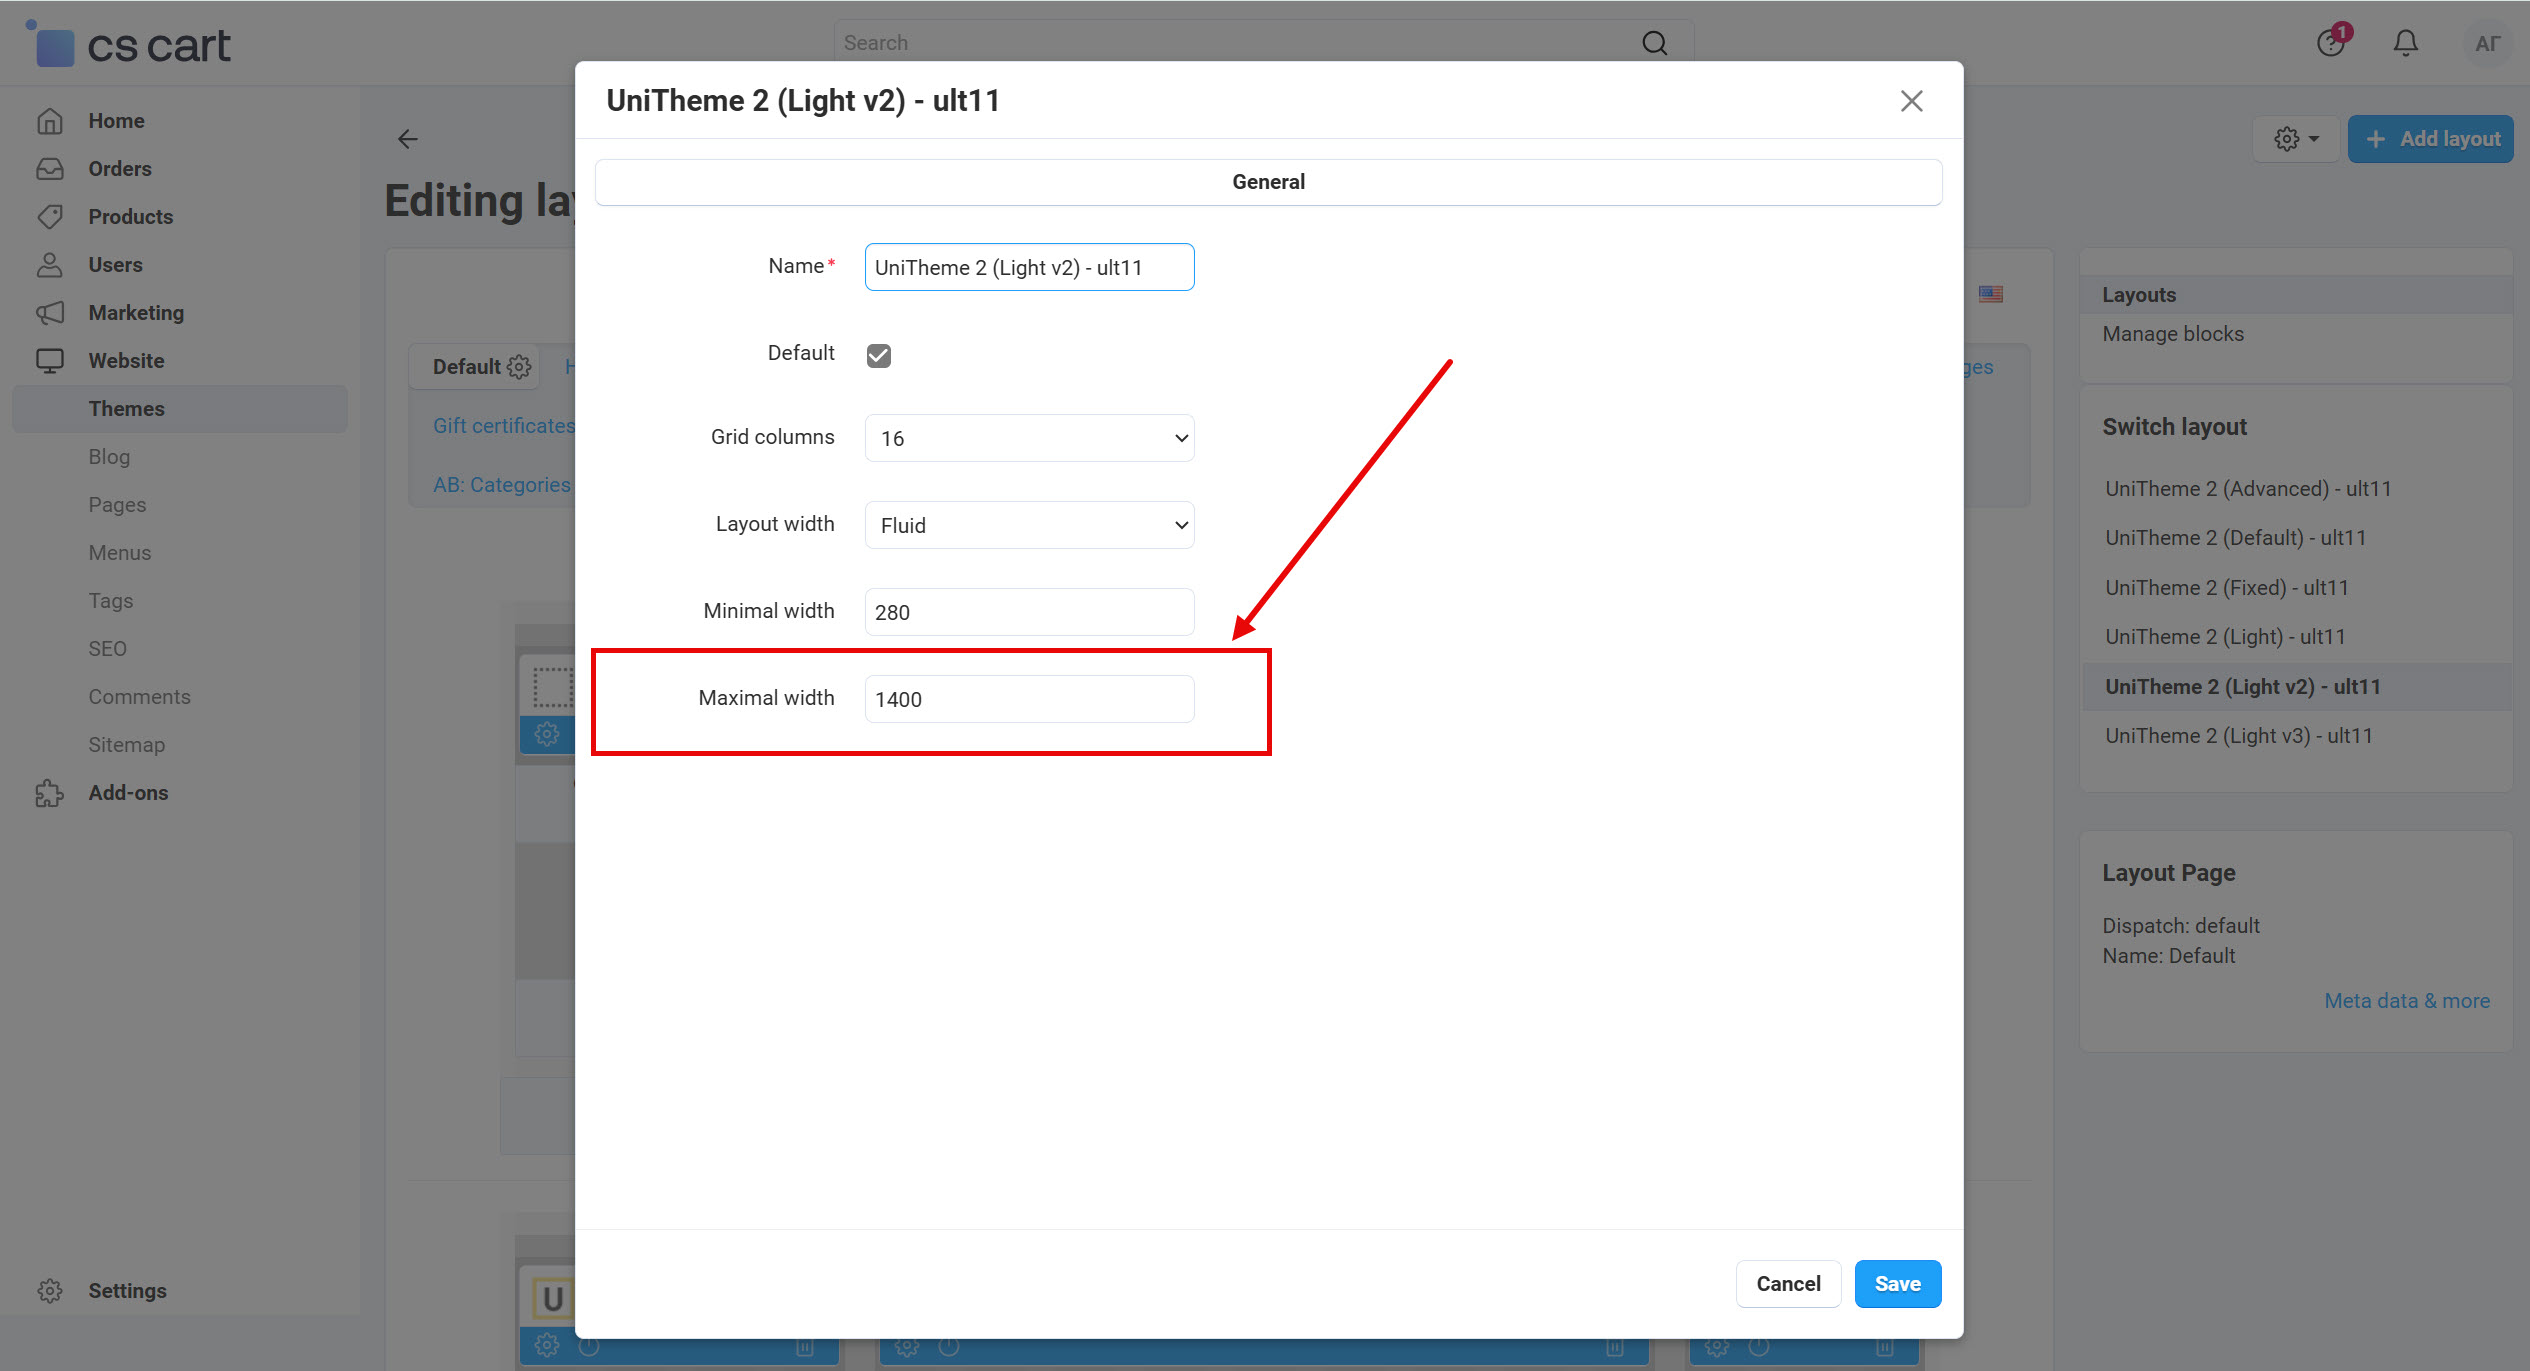
Task: Switch to UniTheme 2 (Light v3) layout
Action: (2238, 736)
